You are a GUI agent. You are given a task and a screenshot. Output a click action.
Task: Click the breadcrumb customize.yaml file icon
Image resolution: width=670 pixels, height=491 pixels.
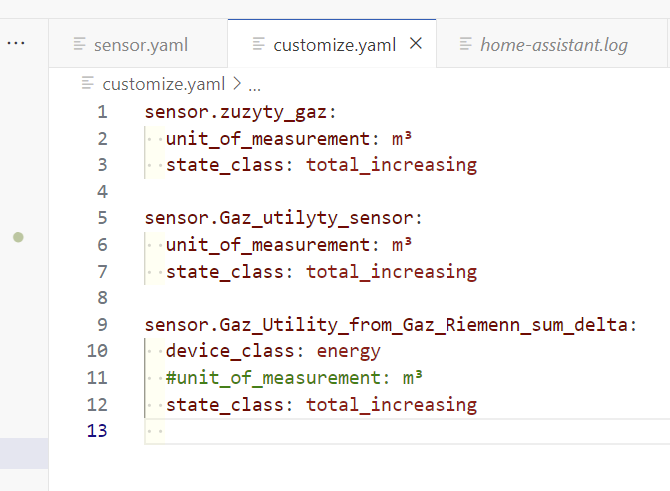click(x=88, y=83)
